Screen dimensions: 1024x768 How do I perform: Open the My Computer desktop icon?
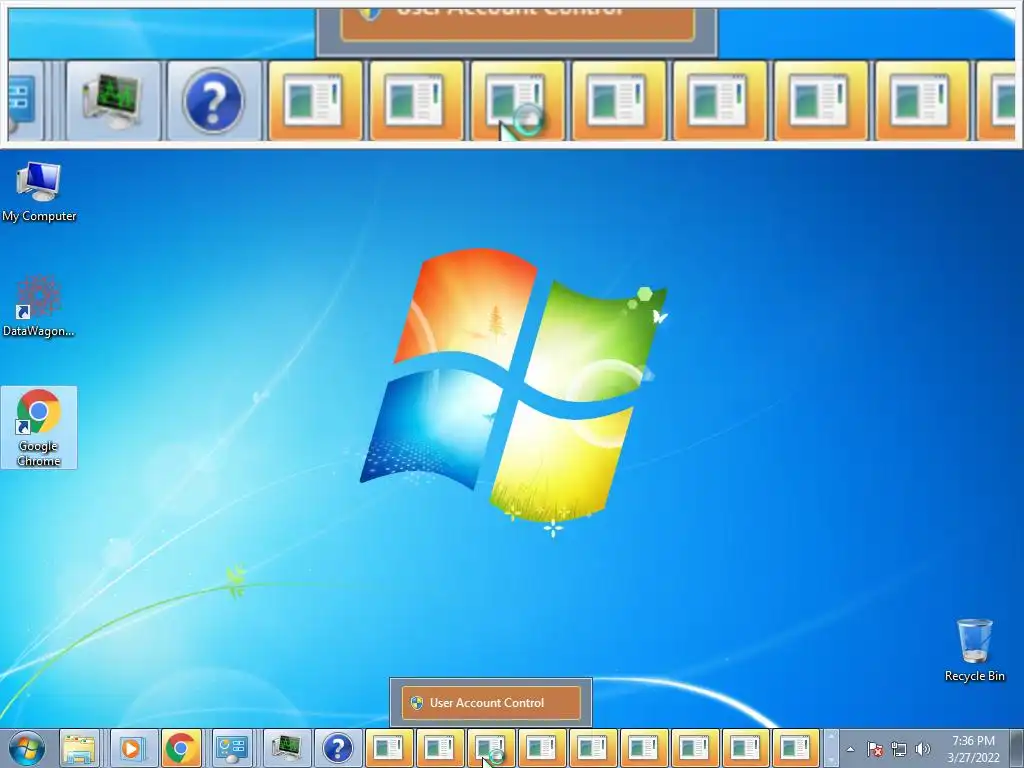pos(39,192)
